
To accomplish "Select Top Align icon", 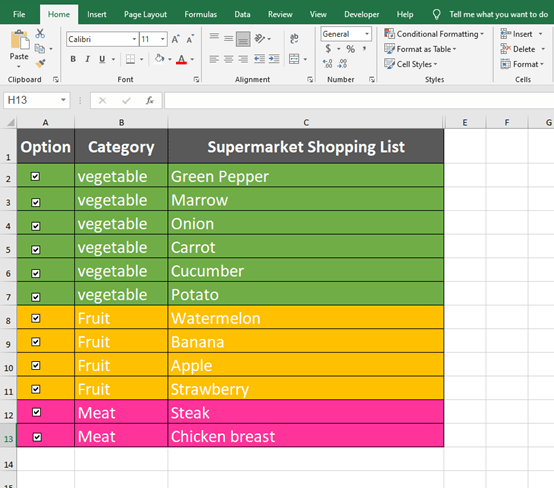I will [214, 36].
